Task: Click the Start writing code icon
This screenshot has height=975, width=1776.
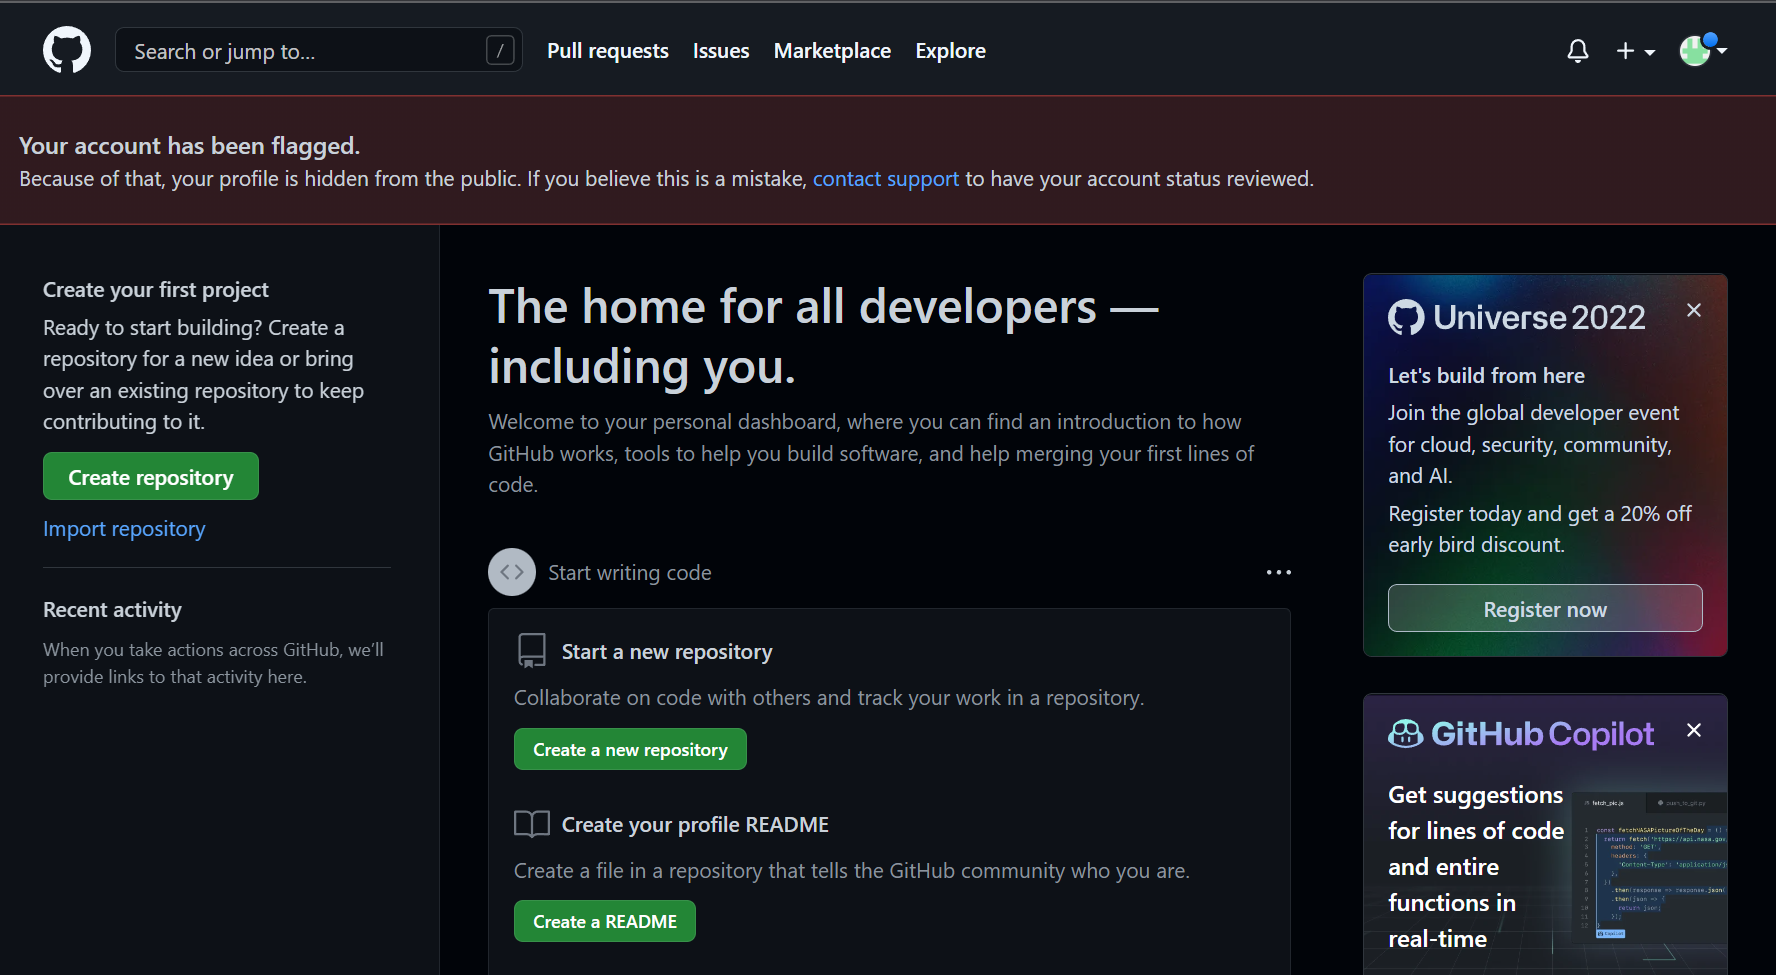Action: coord(512,572)
